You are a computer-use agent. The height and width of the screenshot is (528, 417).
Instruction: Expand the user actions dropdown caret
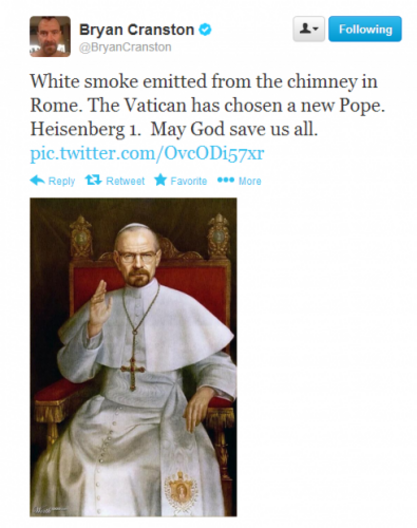[316, 29]
